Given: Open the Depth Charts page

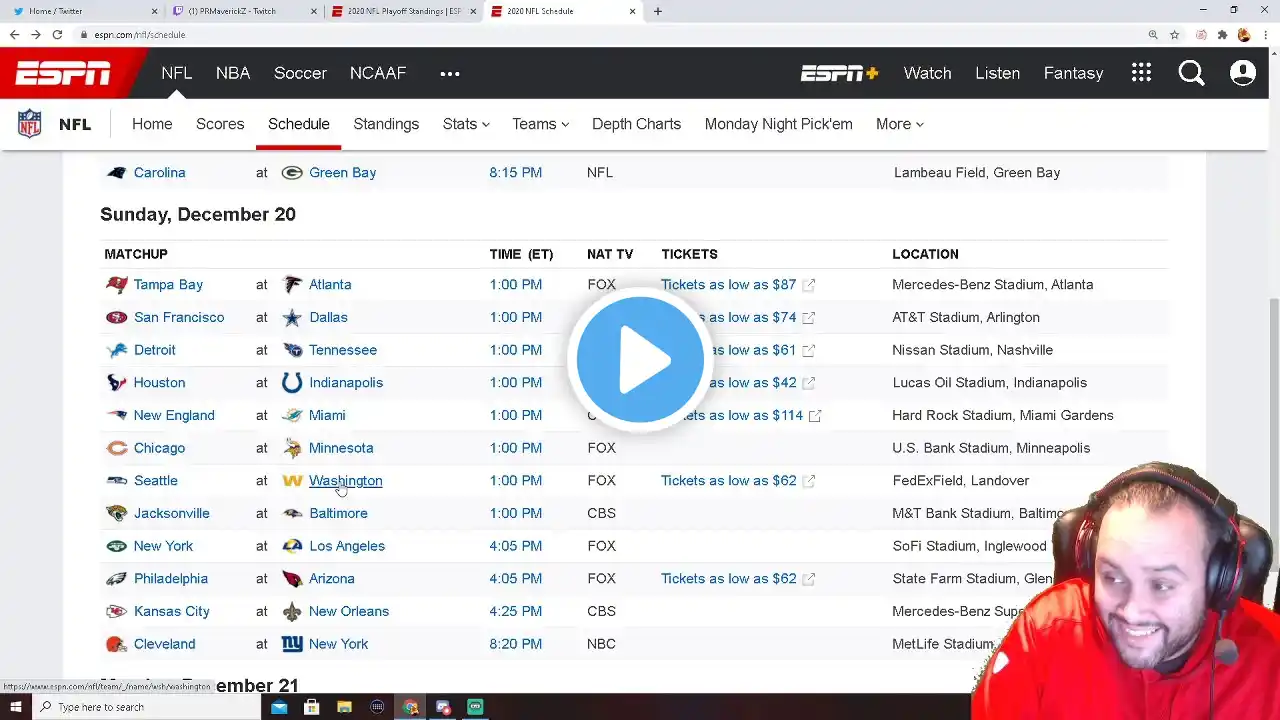Looking at the screenshot, I should pyautogui.click(x=636, y=124).
